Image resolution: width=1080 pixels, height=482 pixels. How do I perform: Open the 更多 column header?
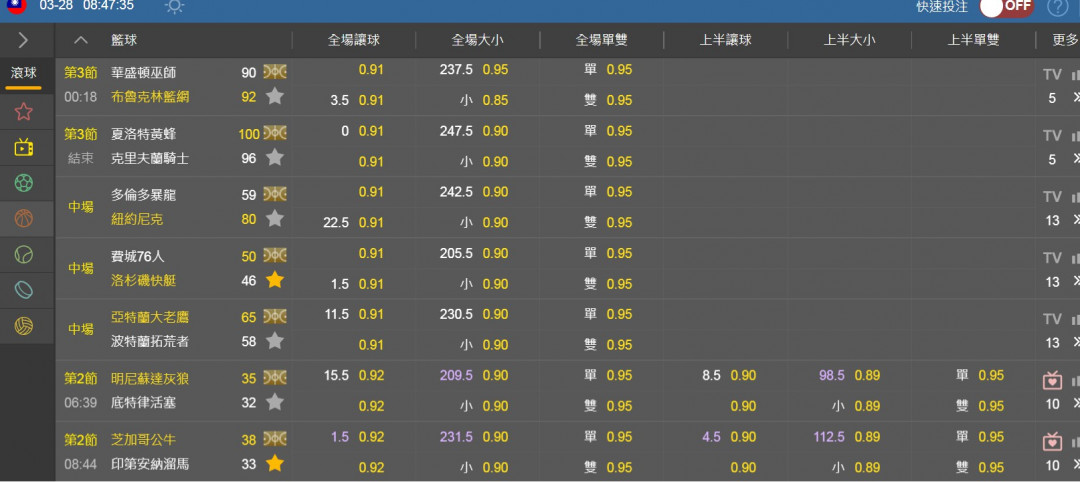1065,41
